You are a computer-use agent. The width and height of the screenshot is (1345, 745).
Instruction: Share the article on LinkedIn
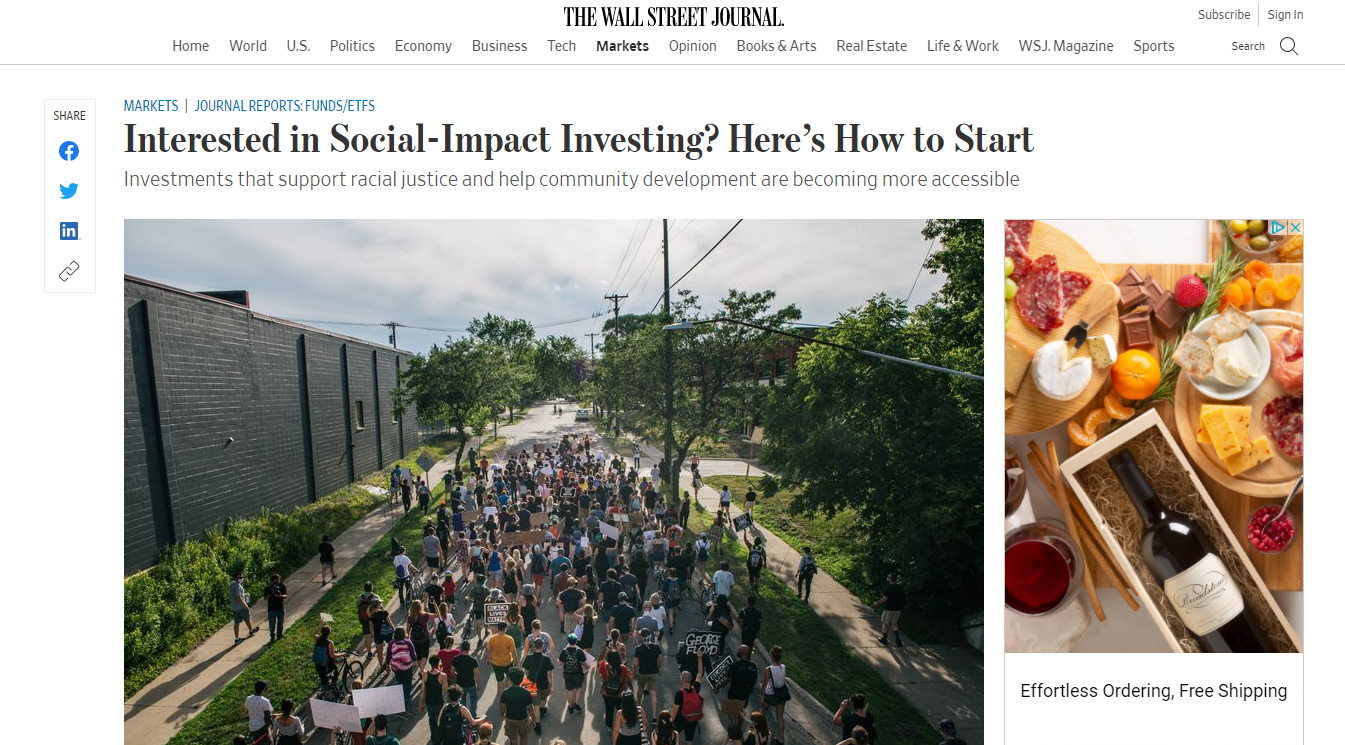(68, 230)
